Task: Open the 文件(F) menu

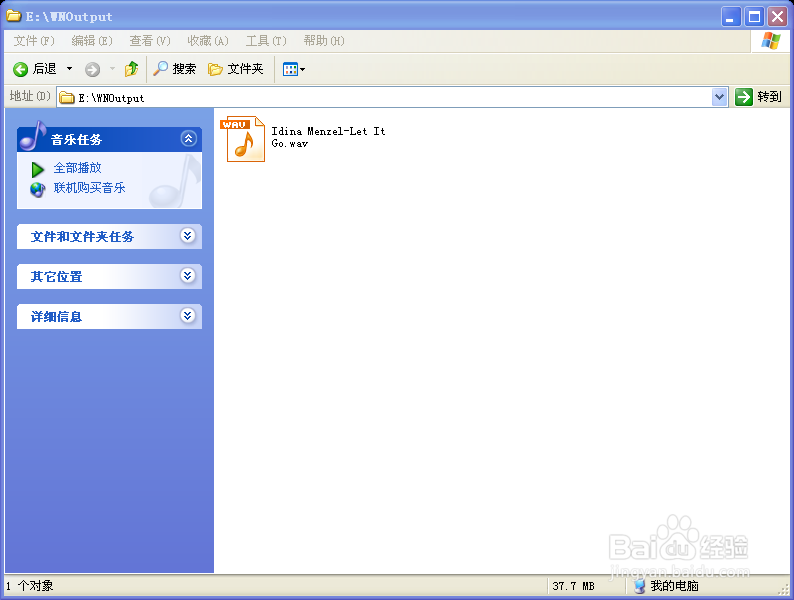Action: pyautogui.click(x=34, y=41)
